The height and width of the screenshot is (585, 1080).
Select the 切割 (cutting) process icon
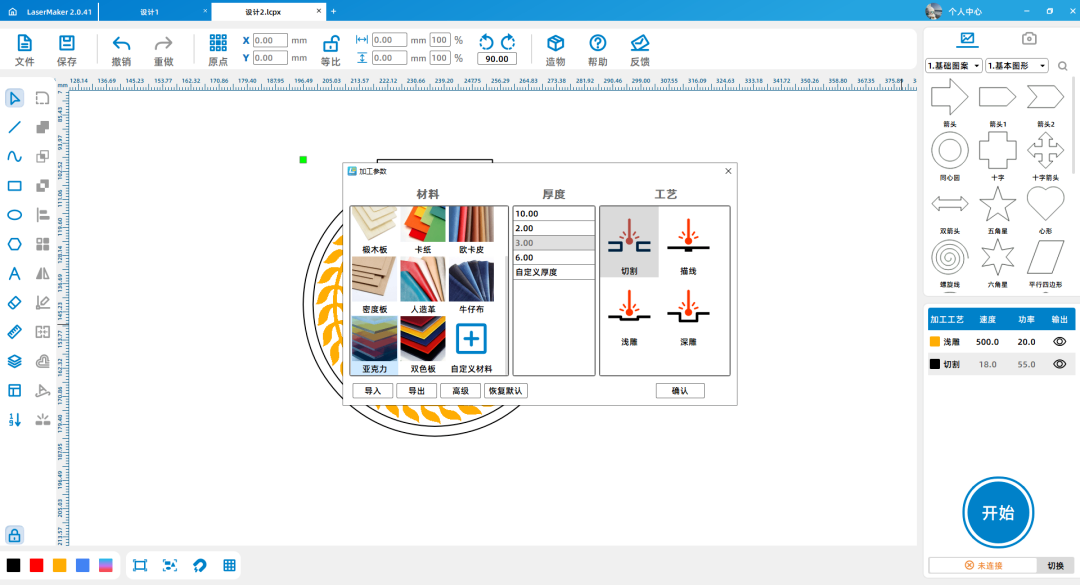pyautogui.click(x=629, y=243)
